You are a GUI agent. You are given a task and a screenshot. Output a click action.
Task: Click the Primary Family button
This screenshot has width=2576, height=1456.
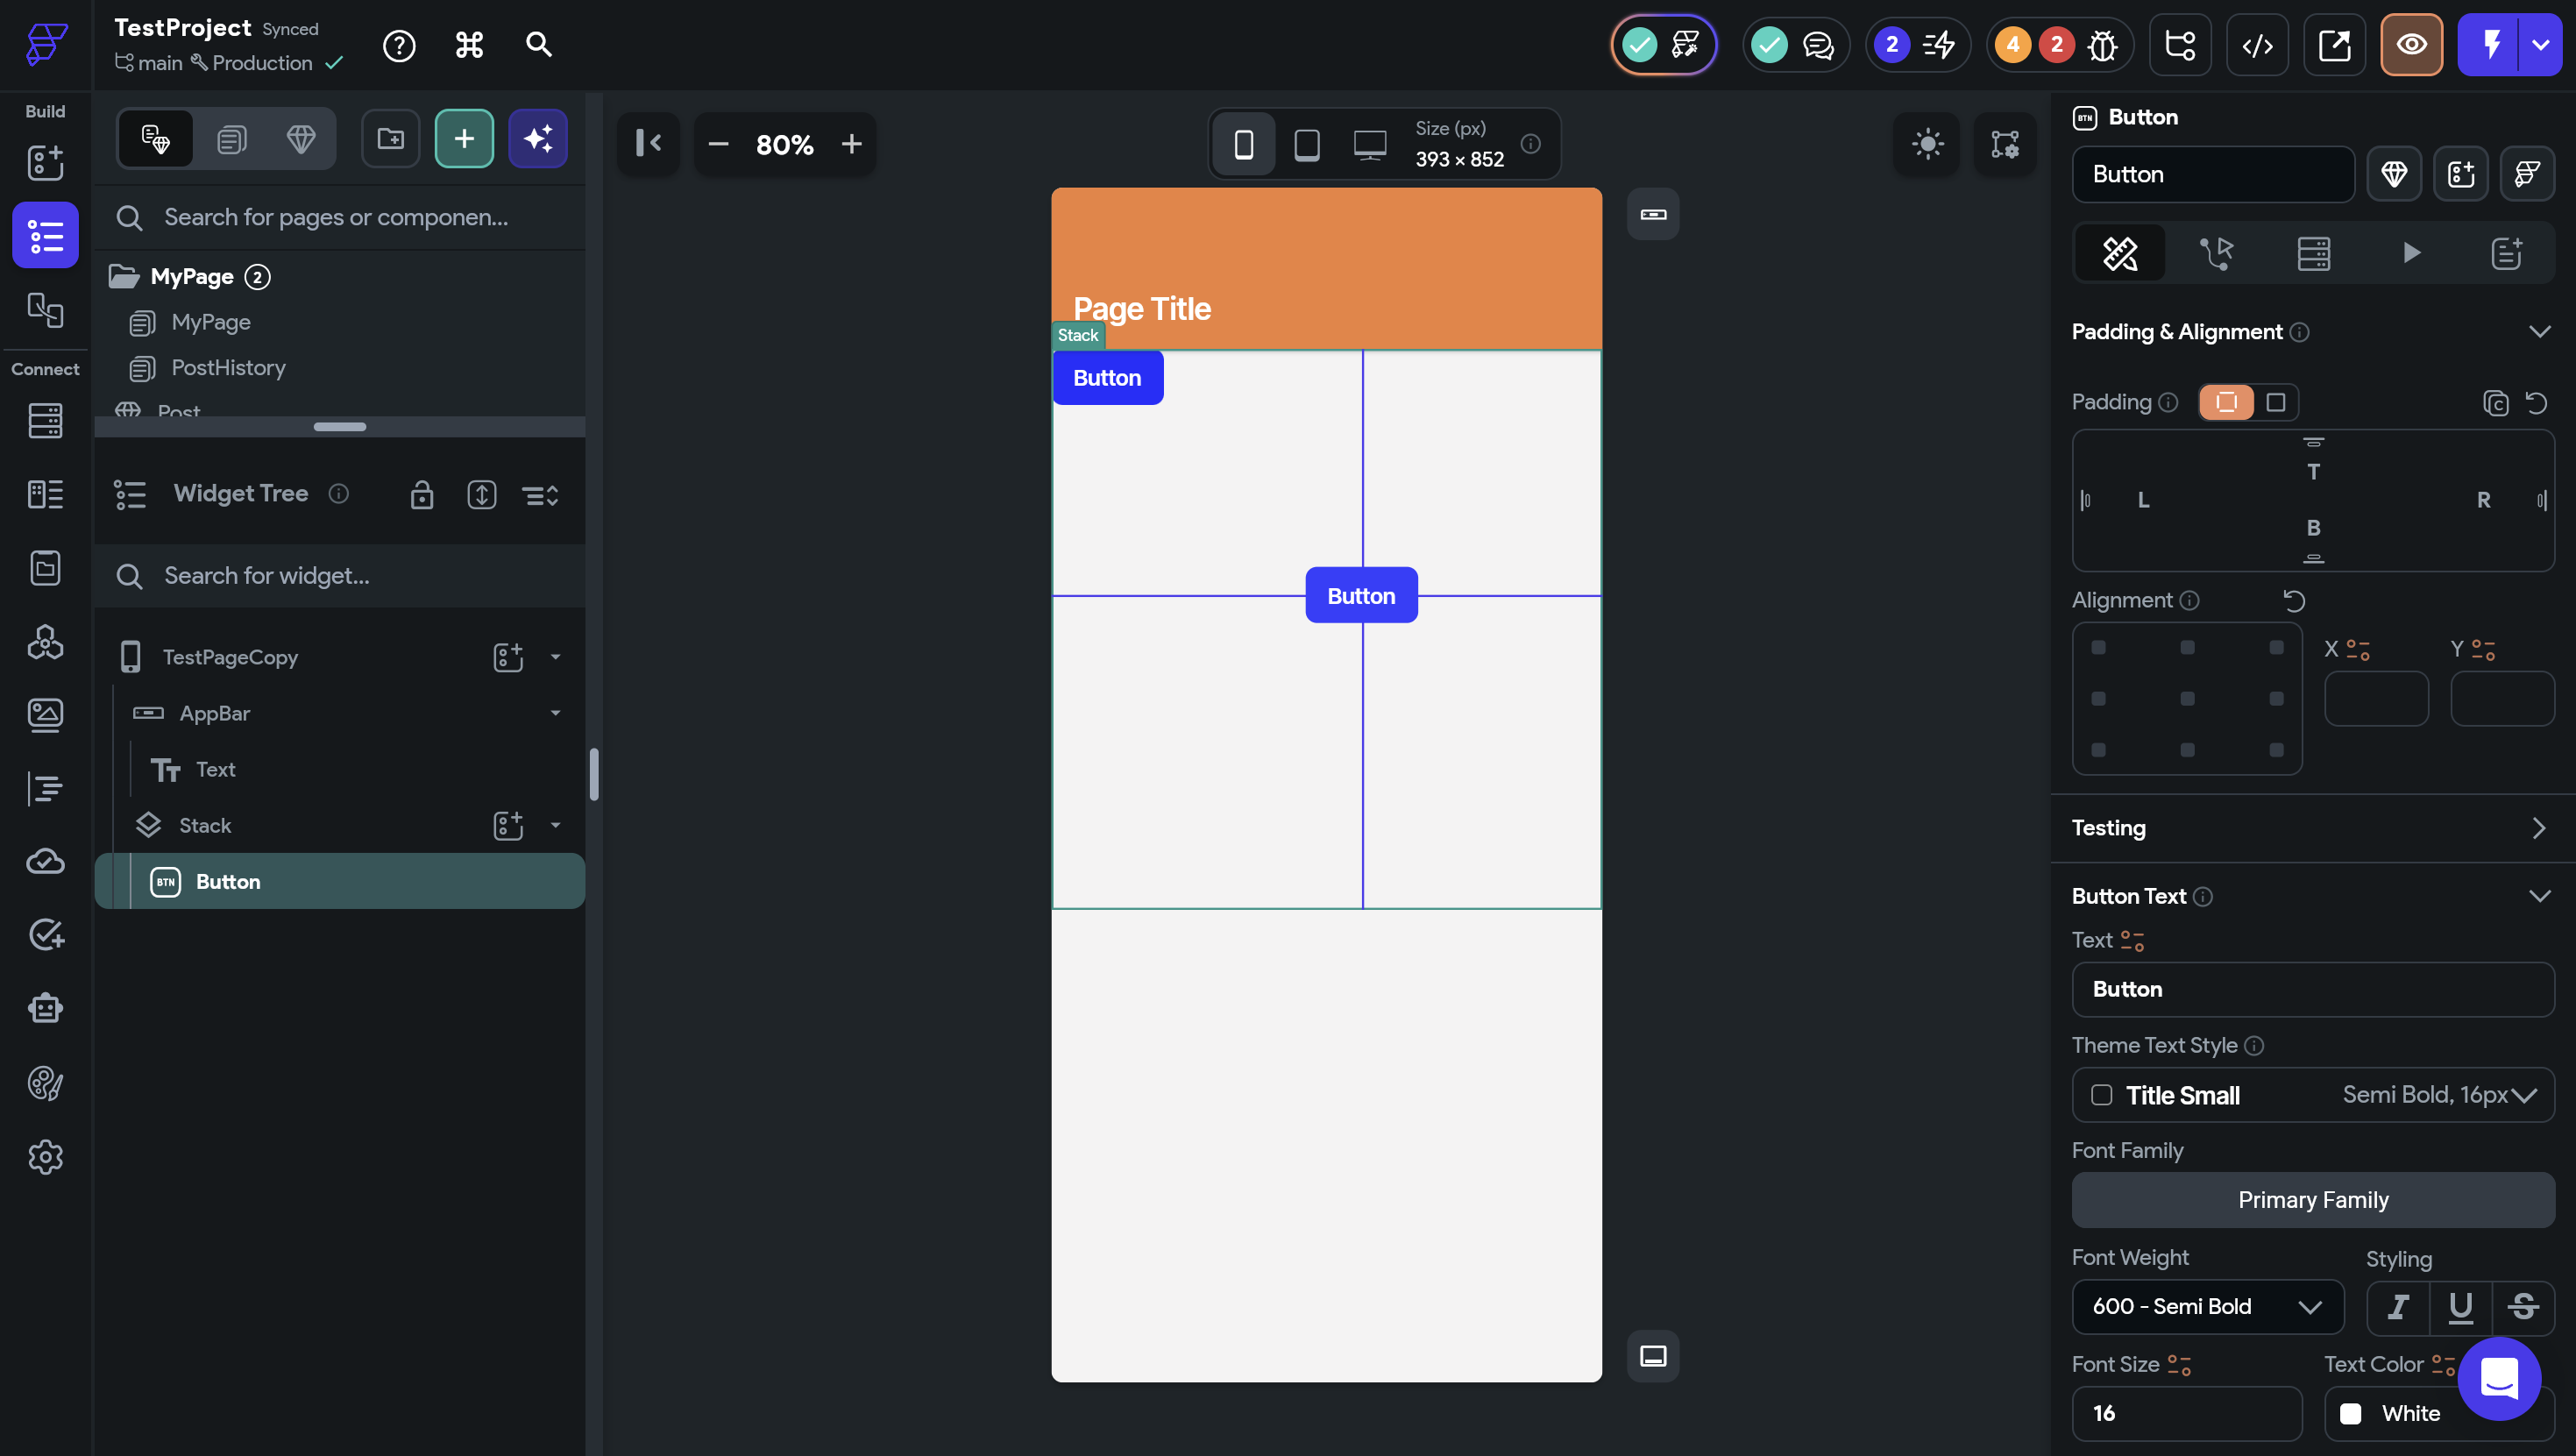2313,1200
